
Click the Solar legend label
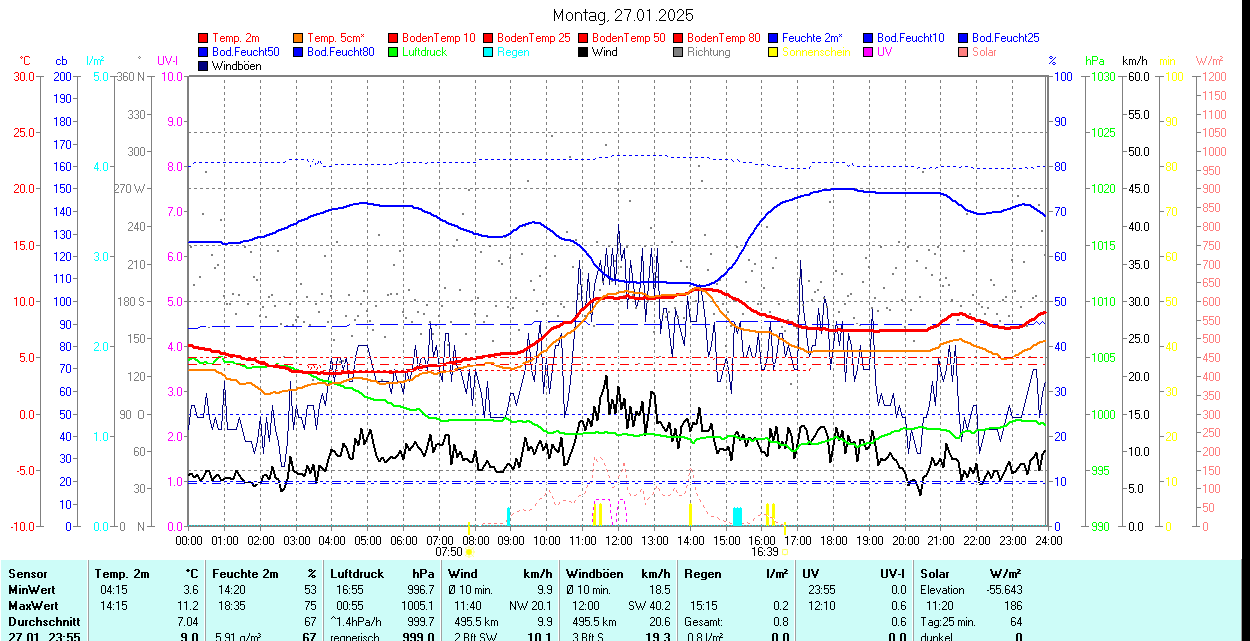(x=984, y=52)
